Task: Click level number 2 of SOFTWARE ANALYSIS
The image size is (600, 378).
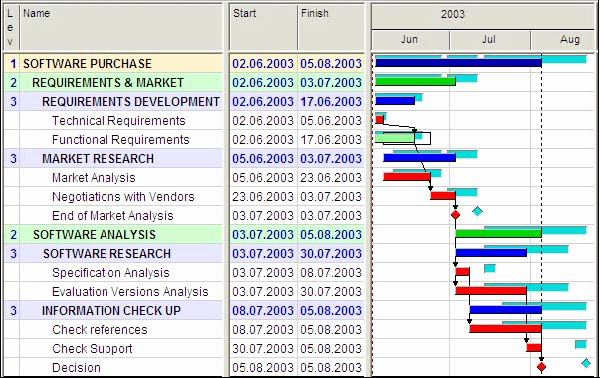Action: [13, 235]
